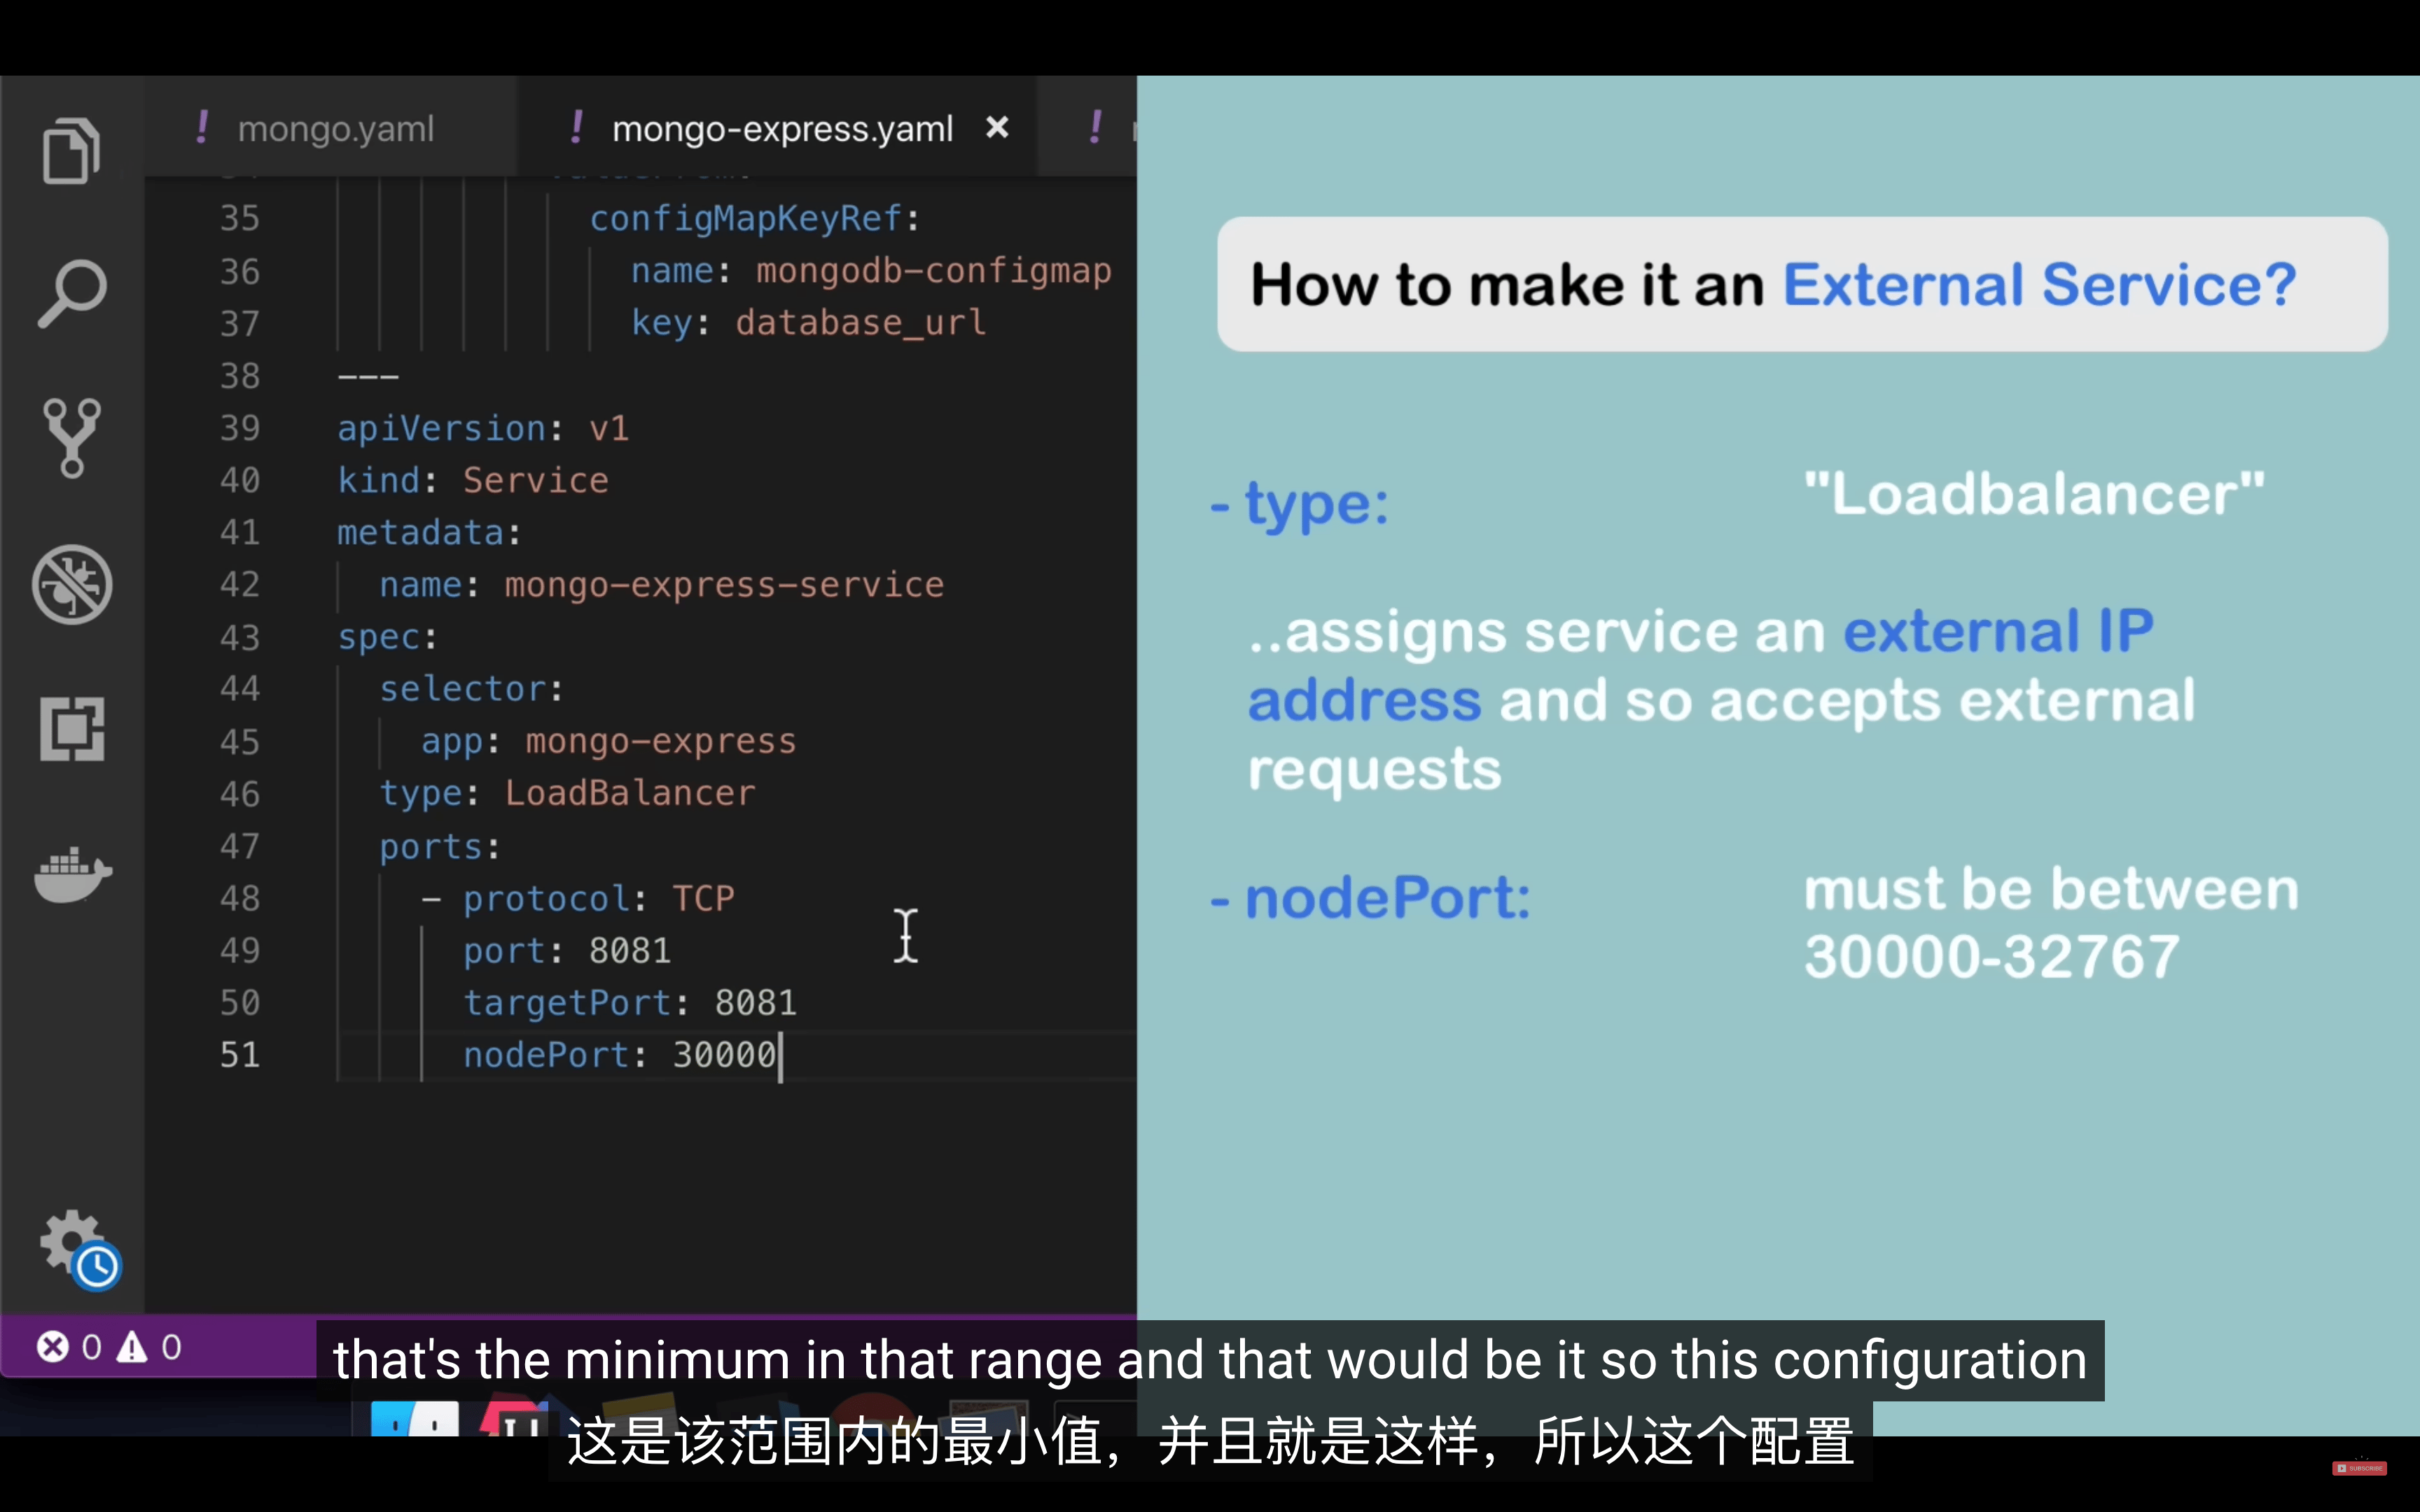The width and height of the screenshot is (2420, 1512).
Task: Click the 'apiVersion: v1' line
Action: click(483, 428)
